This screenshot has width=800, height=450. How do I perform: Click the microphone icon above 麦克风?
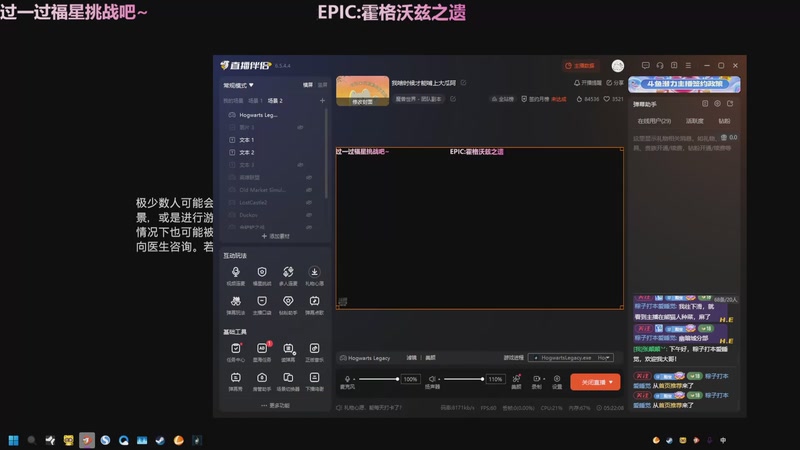(x=347, y=379)
